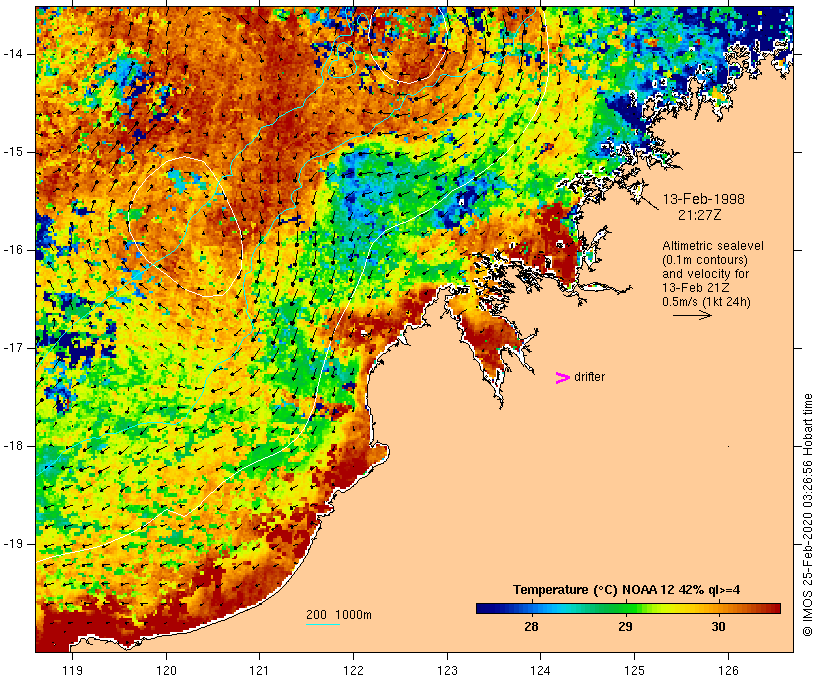
Task: Click the color bar label '29'
Action: click(x=625, y=626)
